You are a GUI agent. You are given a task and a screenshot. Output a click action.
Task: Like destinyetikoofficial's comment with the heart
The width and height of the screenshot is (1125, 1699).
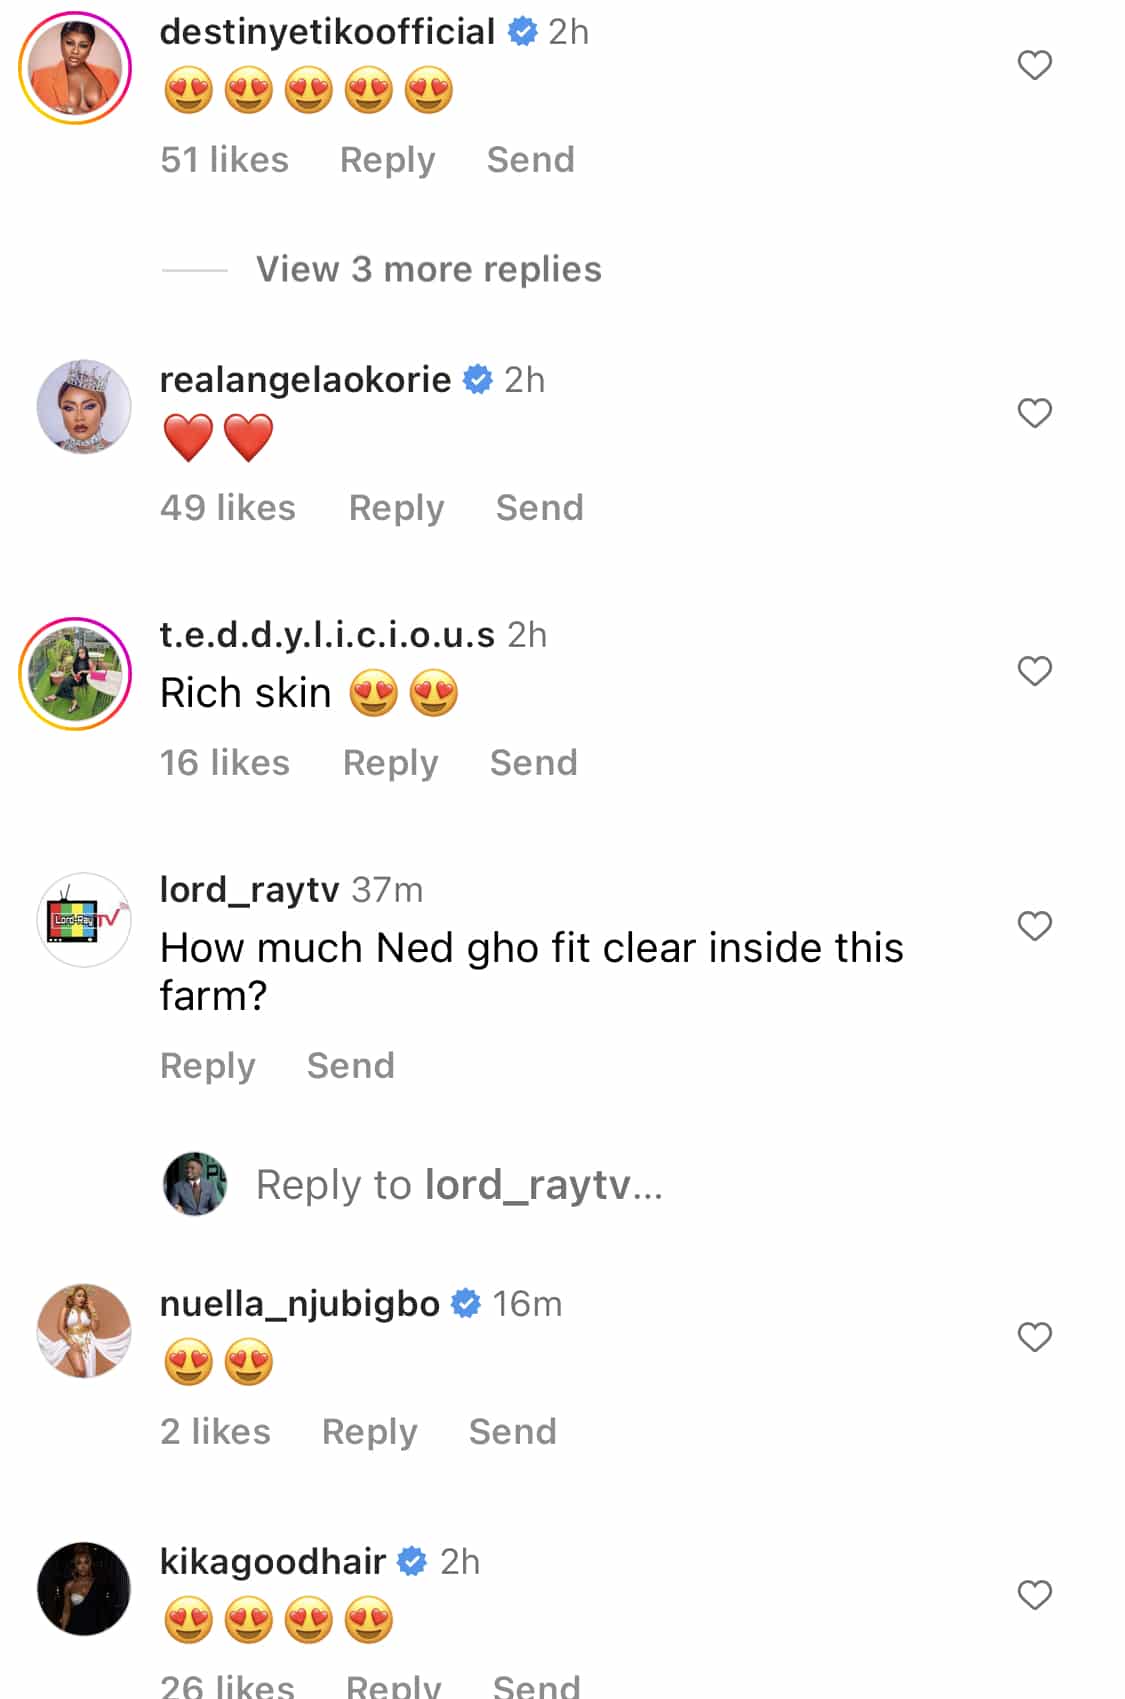[x=1034, y=65]
